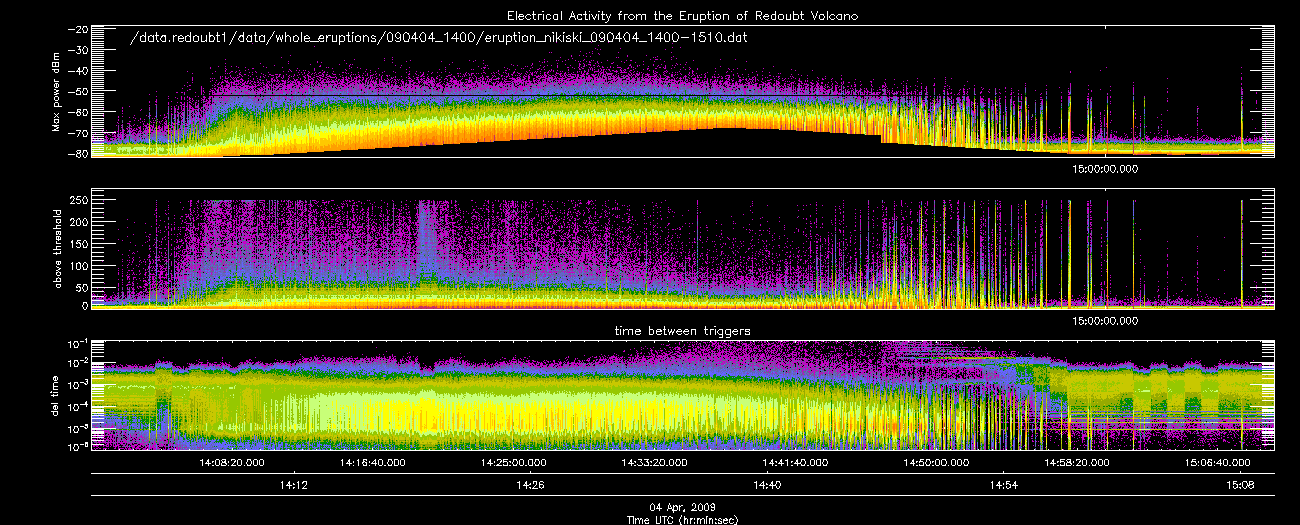Image resolution: width=1300 pixels, height=525 pixels.
Task: Click the 10^-6 tick on del time axis
Action: (76, 448)
